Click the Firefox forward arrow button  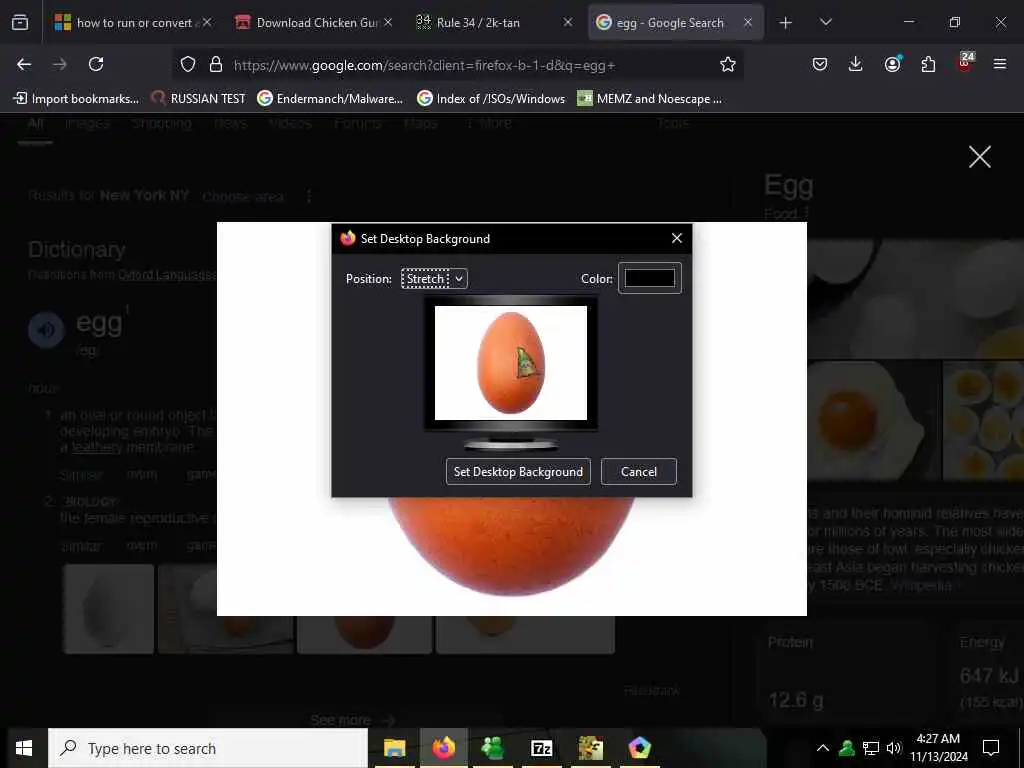pos(60,64)
